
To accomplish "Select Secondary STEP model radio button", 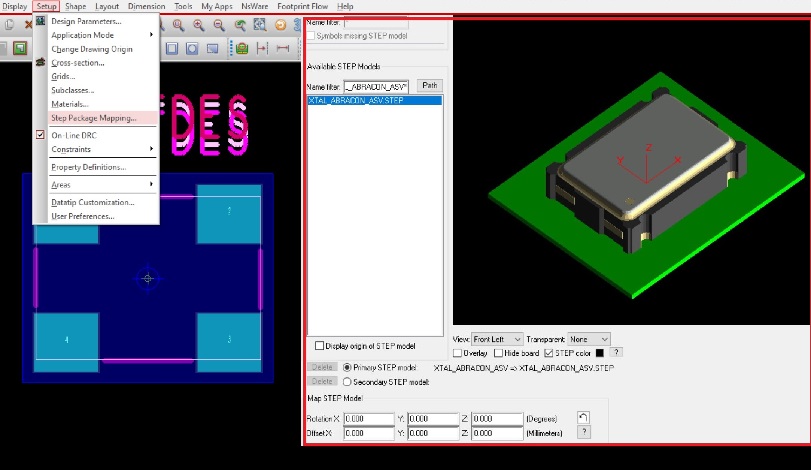I will click(348, 381).
